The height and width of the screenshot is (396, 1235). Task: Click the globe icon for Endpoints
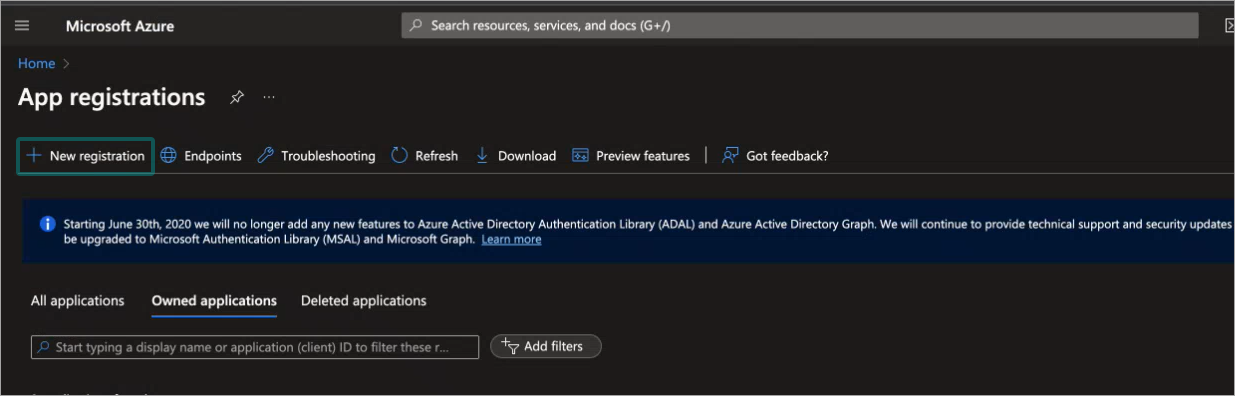(x=169, y=156)
